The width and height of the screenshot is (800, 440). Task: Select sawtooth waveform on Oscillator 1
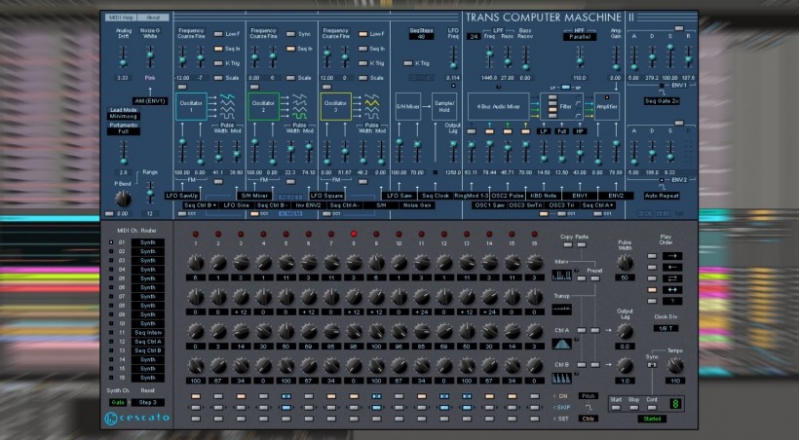(x=227, y=96)
